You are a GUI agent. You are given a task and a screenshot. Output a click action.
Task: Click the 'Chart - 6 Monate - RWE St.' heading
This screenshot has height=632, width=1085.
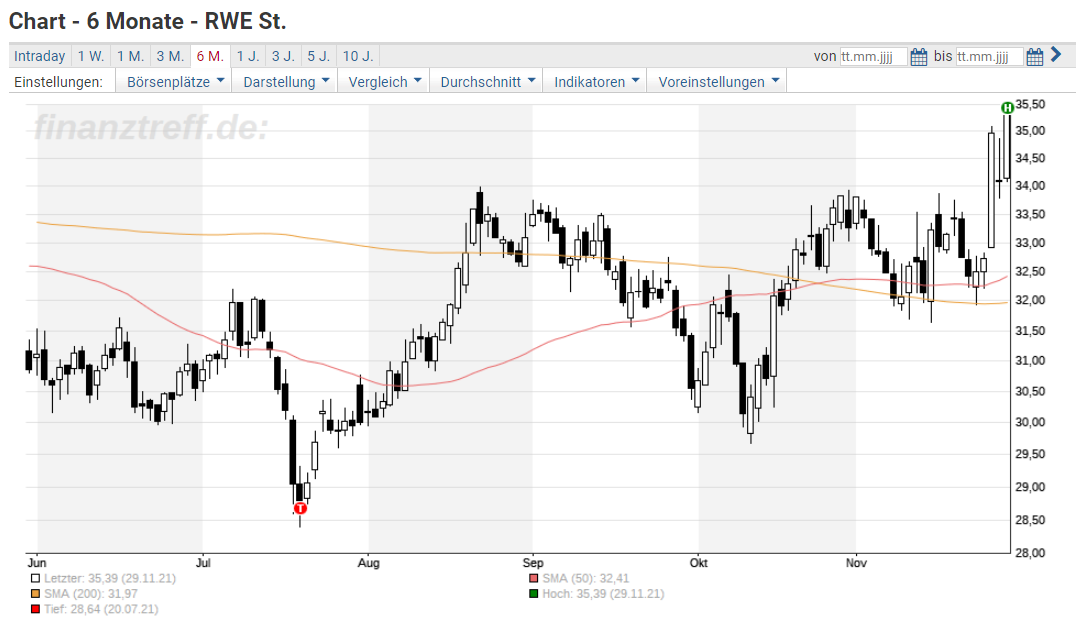pos(147,21)
